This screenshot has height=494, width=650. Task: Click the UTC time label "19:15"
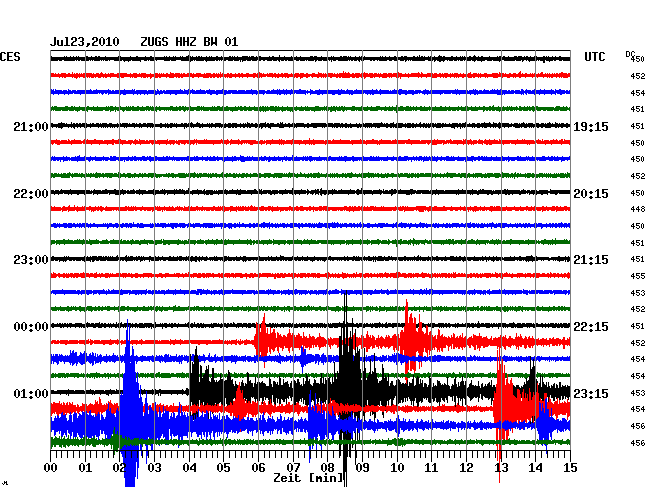pyautogui.click(x=591, y=127)
